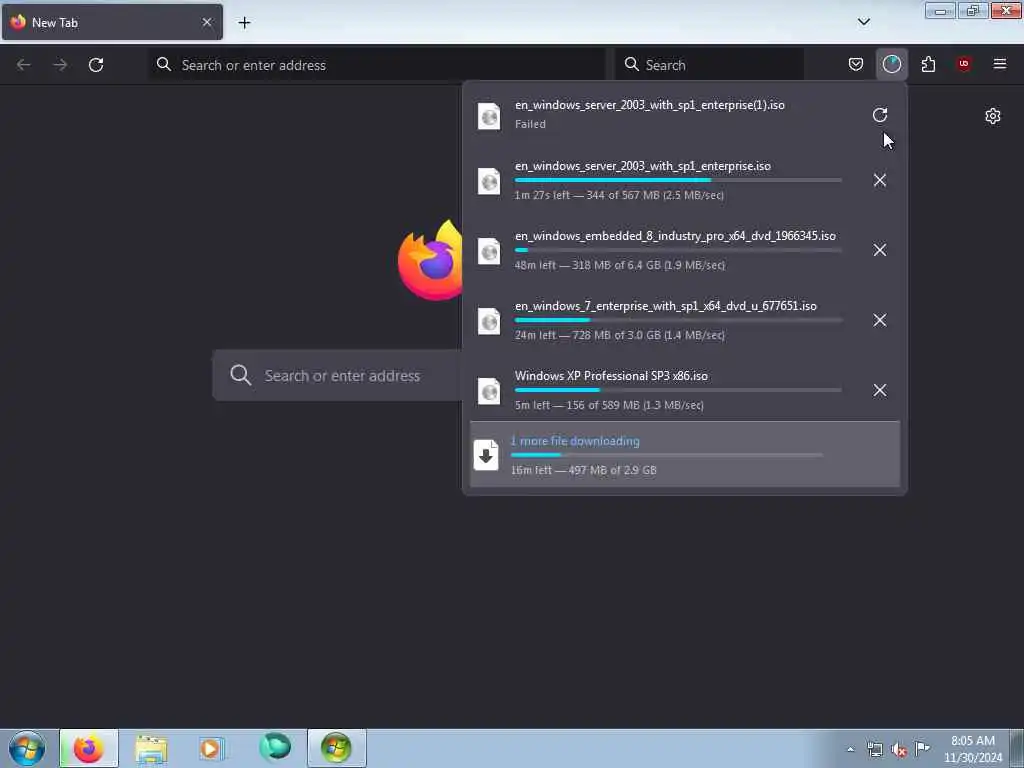The image size is (1024, 768).
Task: Cancel the Windows XP Professional SP3 download
Action: [880, 390]
